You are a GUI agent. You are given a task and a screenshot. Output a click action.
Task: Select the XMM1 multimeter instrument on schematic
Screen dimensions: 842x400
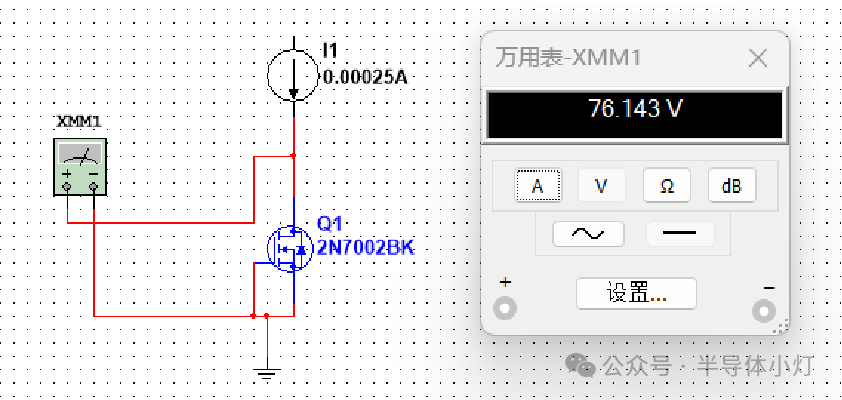pos(80,166)
